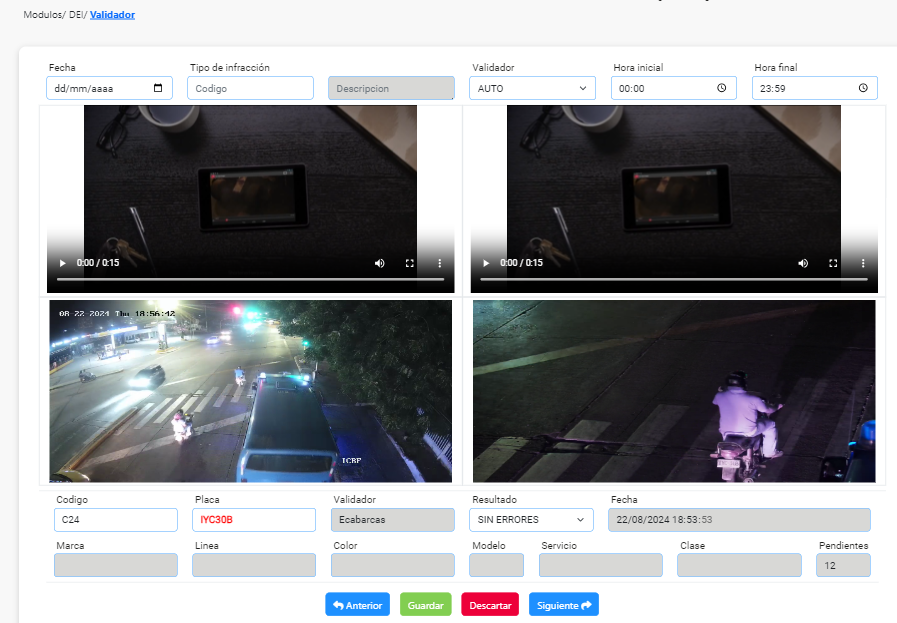Open the wide street camera image
The width and height of the screenshot is (897, 623).
point(251,391)
